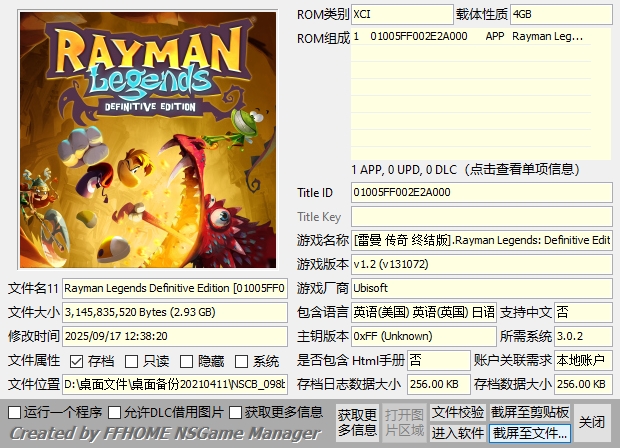620x448 pixels.
Task: Click the 文件位置 path field
Action: [x=175, y=384]
